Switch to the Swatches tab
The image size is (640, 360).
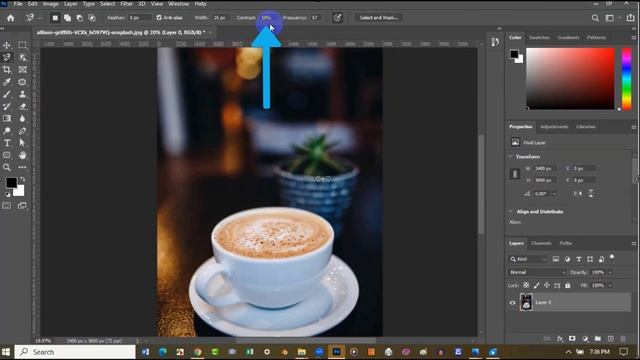point(539,38)
